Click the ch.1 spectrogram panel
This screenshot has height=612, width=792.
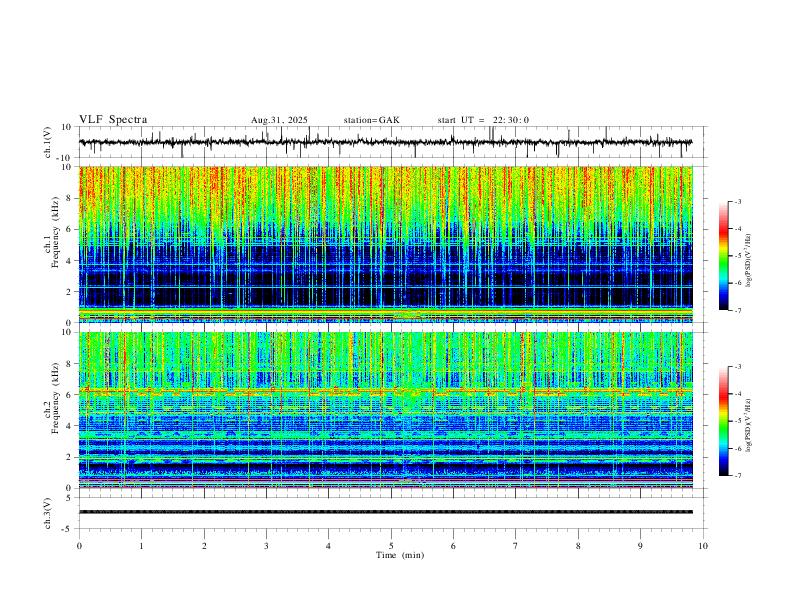[386, 244]
